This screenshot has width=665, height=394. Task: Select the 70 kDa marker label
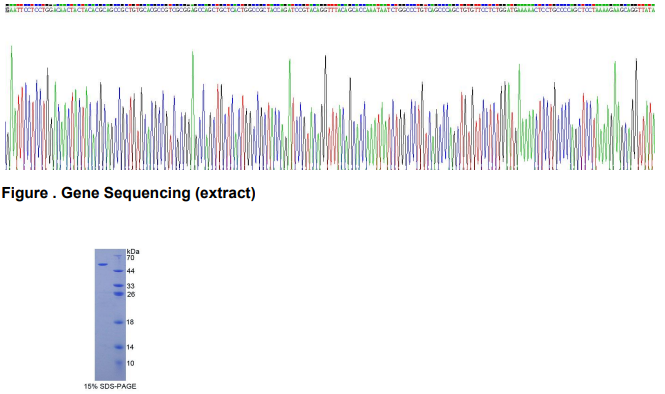(x=130, y=258)
